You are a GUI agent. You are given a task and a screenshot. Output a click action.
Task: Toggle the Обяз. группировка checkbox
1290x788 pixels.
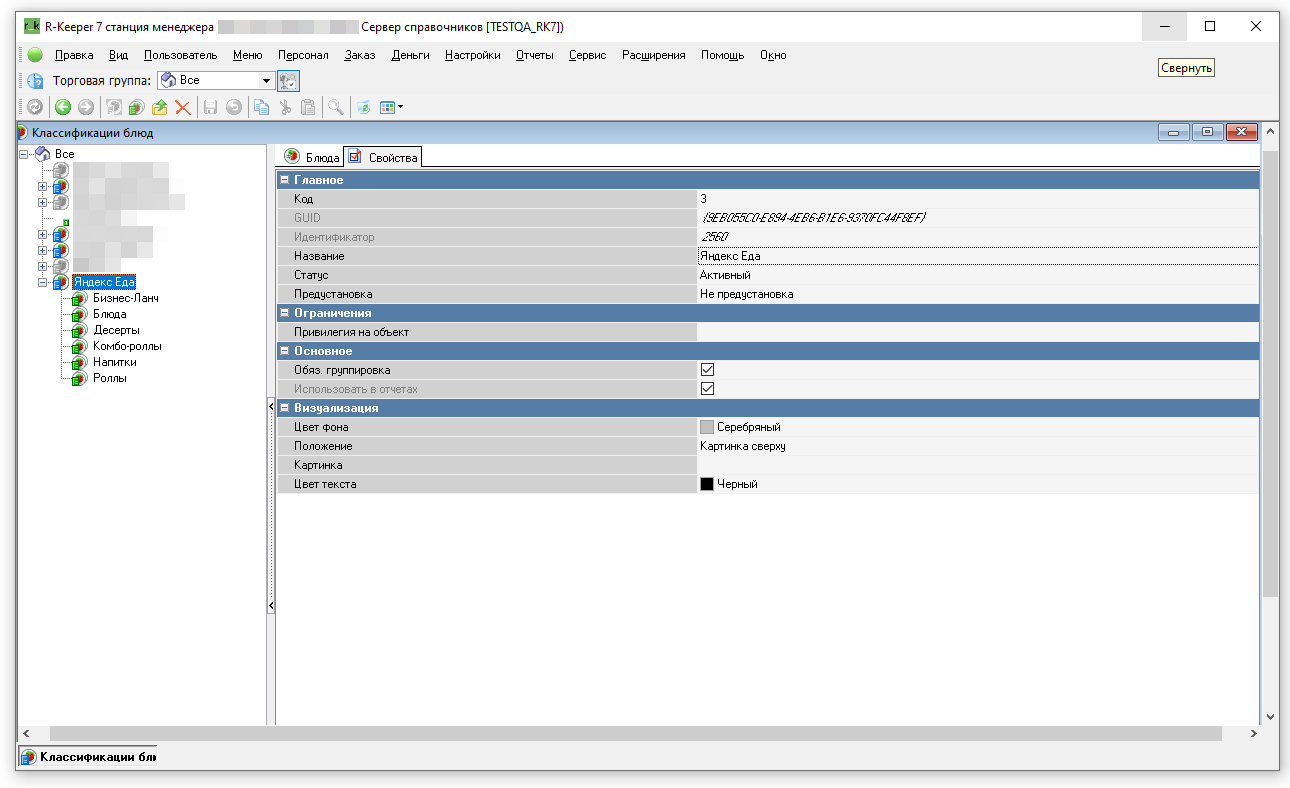point(707,370)
